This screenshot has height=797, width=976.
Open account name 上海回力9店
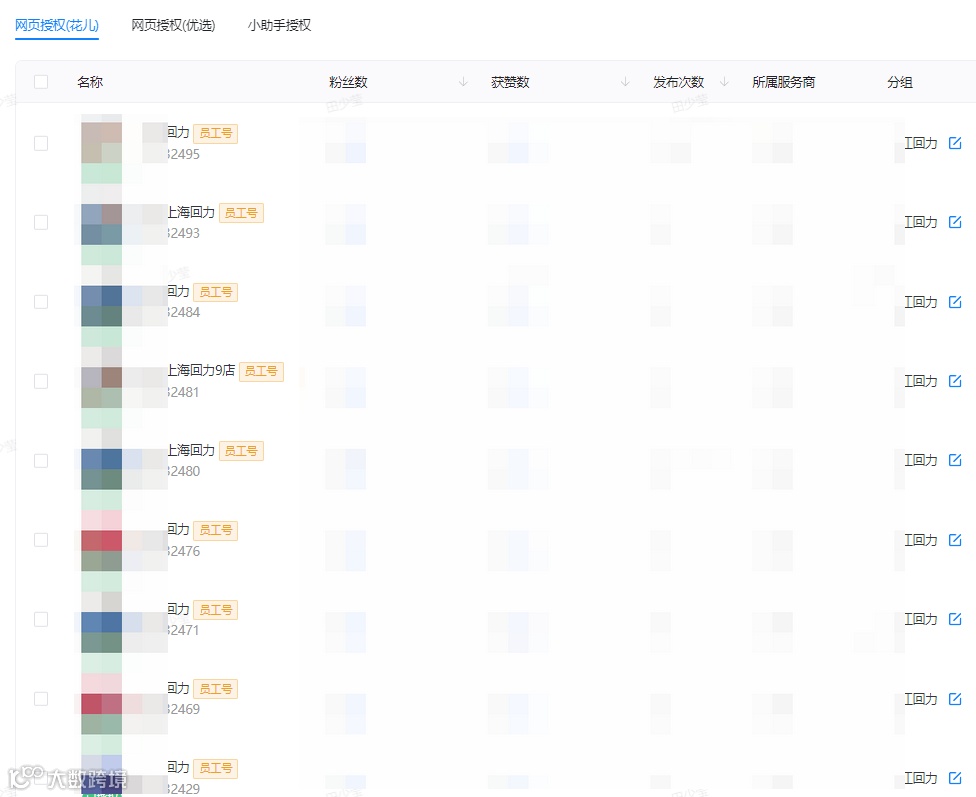201,370
